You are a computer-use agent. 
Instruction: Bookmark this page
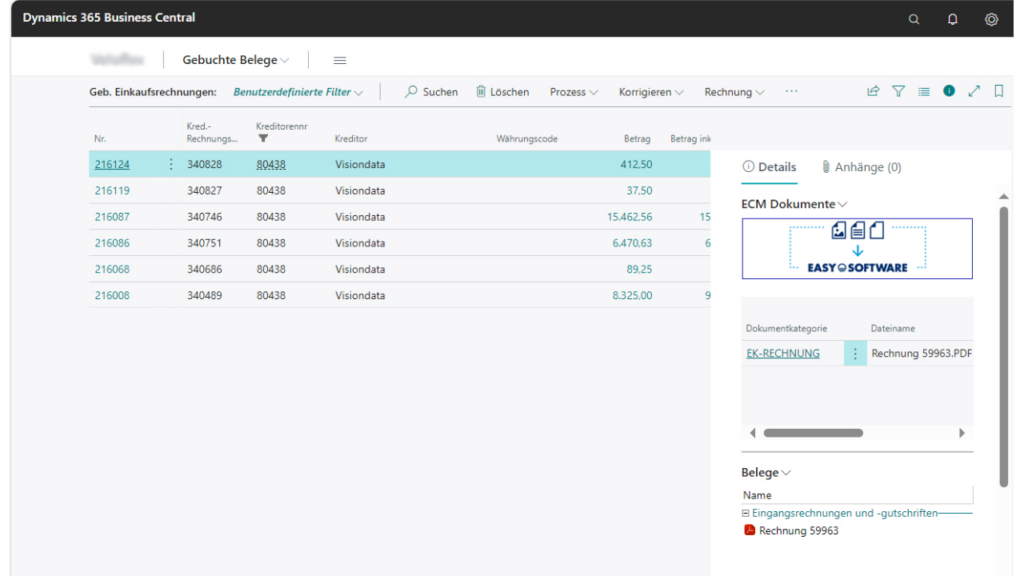pos(999,91)
